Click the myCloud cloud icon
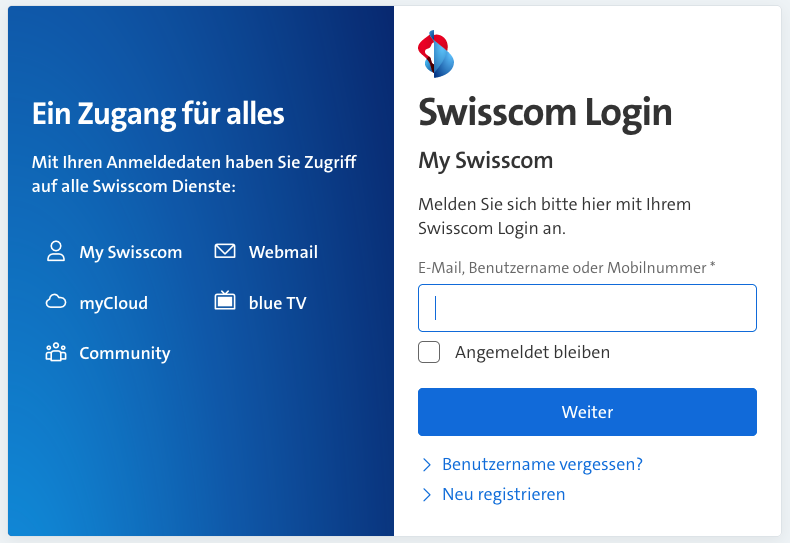Screen dimensions: 790x543 pyautogui.click(x=56, y=302)
